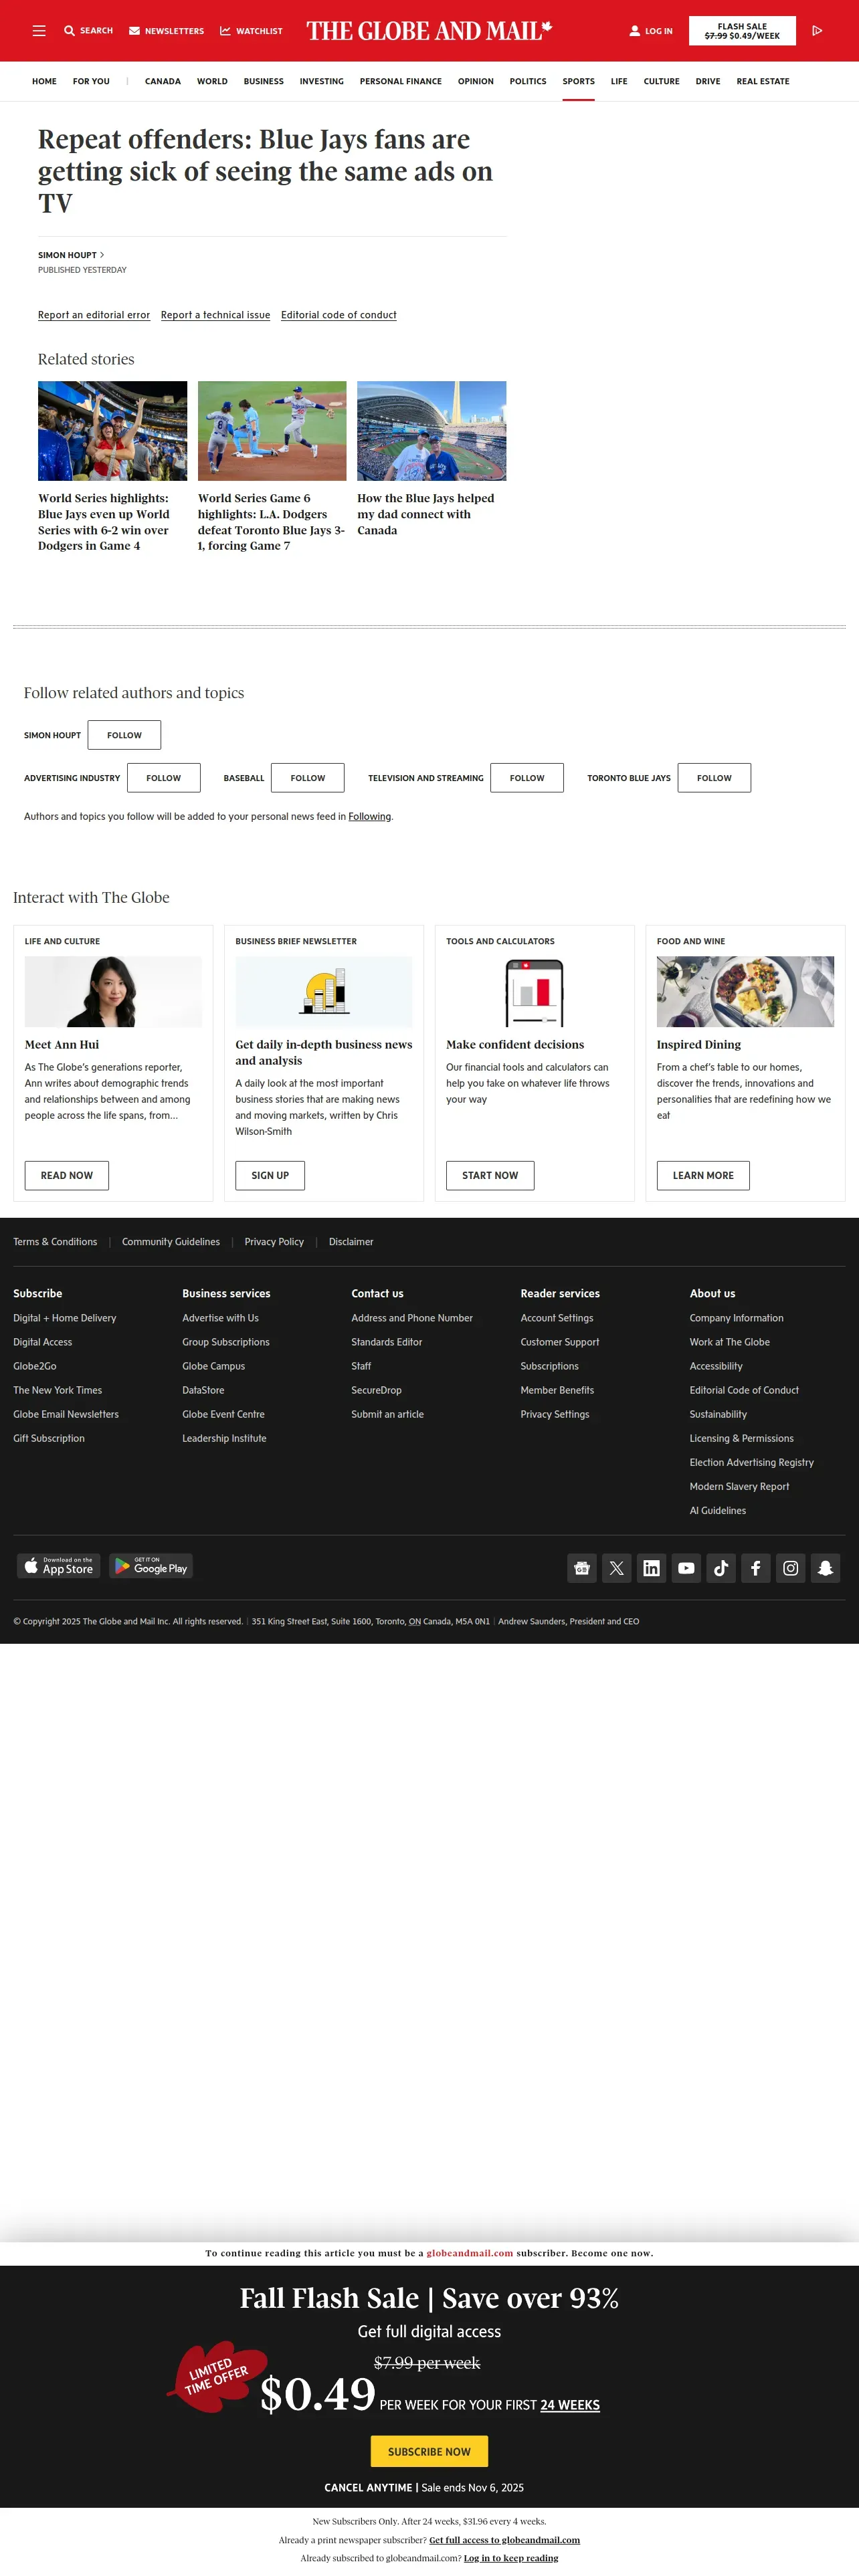Open the Inspired Dining food photo

[745, 992]
